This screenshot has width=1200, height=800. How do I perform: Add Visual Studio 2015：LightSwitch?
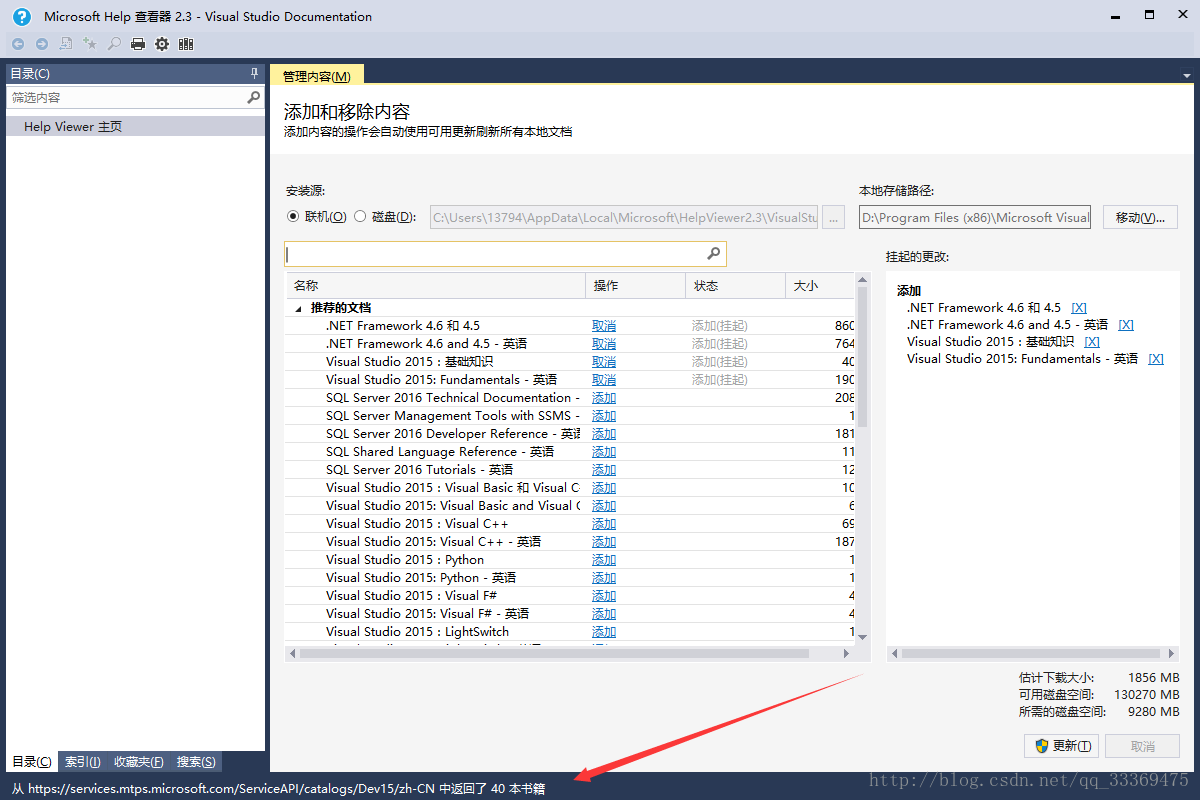pyautogui.click(x=604, y=632)
